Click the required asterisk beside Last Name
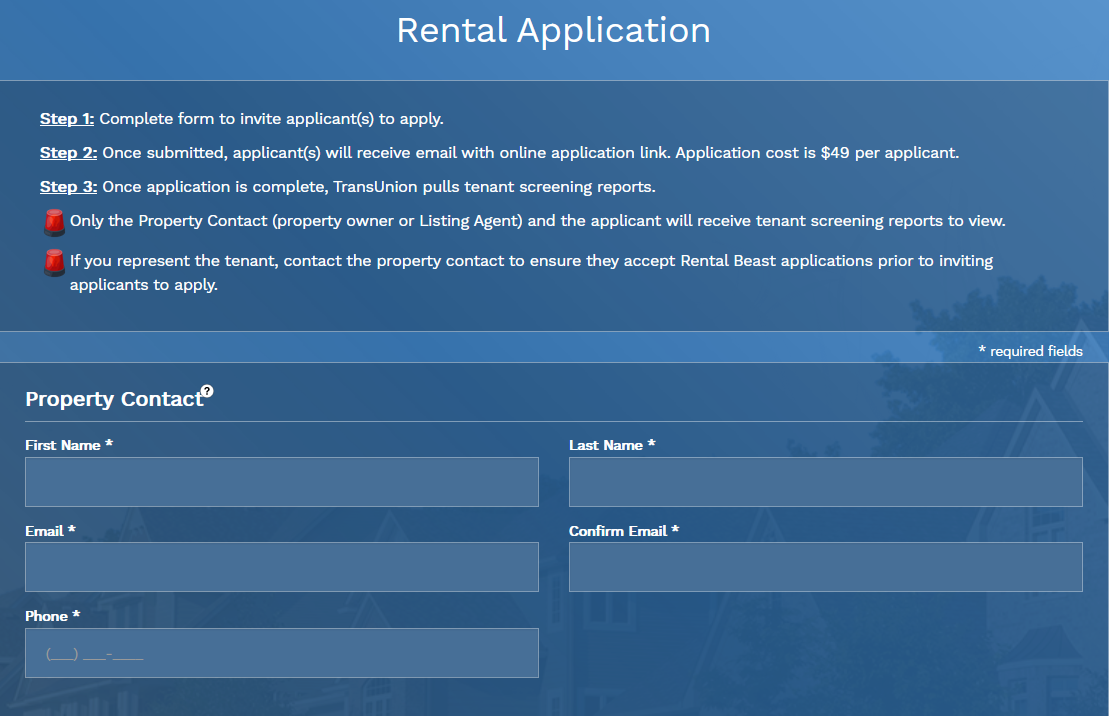Viewport: 1109px width, 716px height. [x=652, y=444]
